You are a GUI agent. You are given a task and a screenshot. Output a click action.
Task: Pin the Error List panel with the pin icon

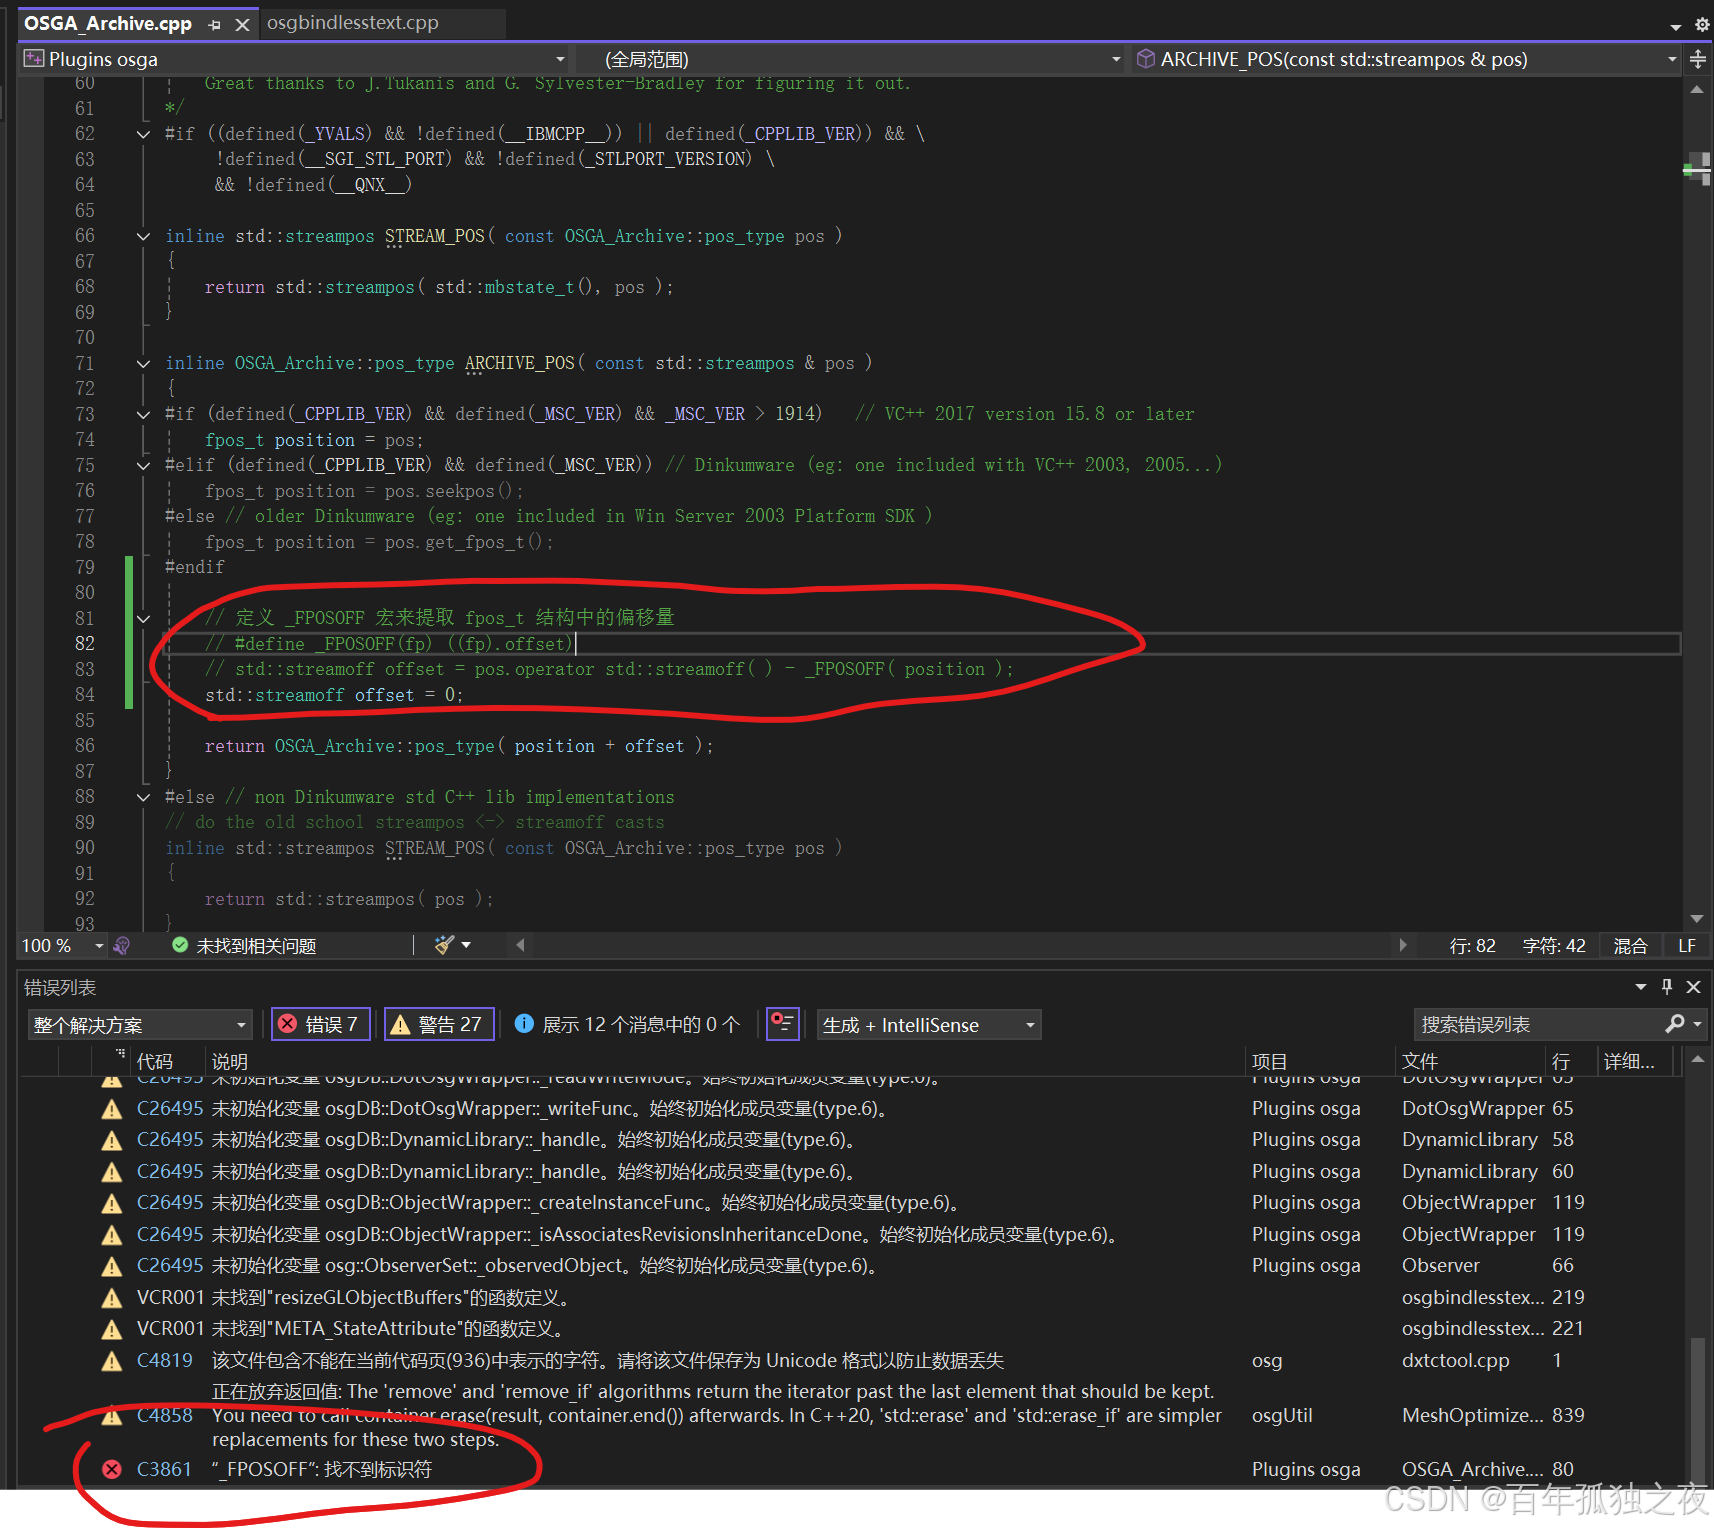tap(1666, 987)
